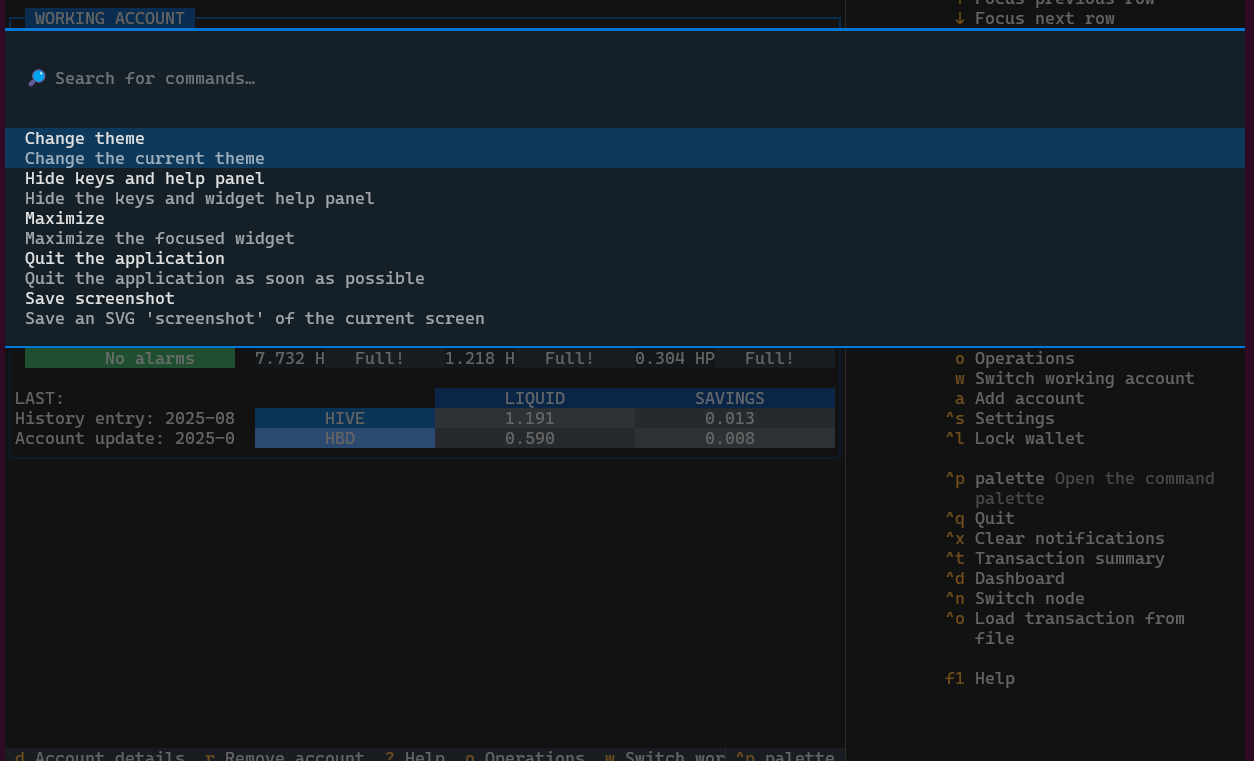Image resolution: width=1254 pixels, height=761 pixels.
Task: Click the LIQUID column header
Action: [x=534, y=398]
